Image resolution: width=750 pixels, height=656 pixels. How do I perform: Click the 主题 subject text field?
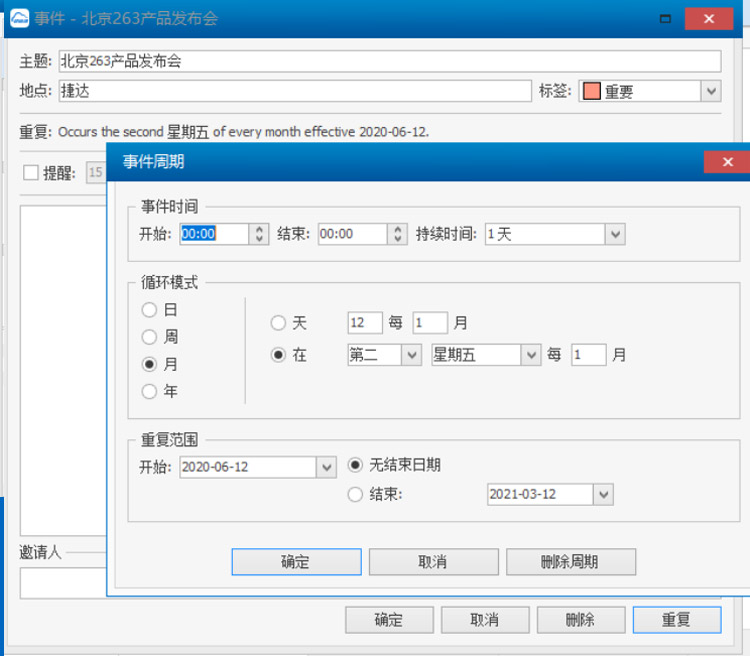tap(389, 61)
